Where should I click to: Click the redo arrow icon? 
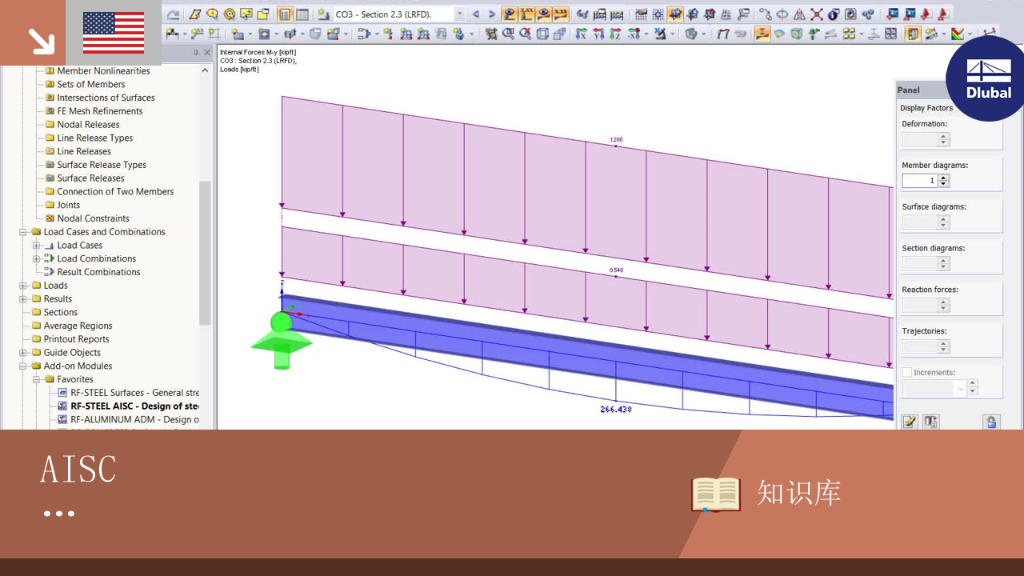[x=173, y=14]
